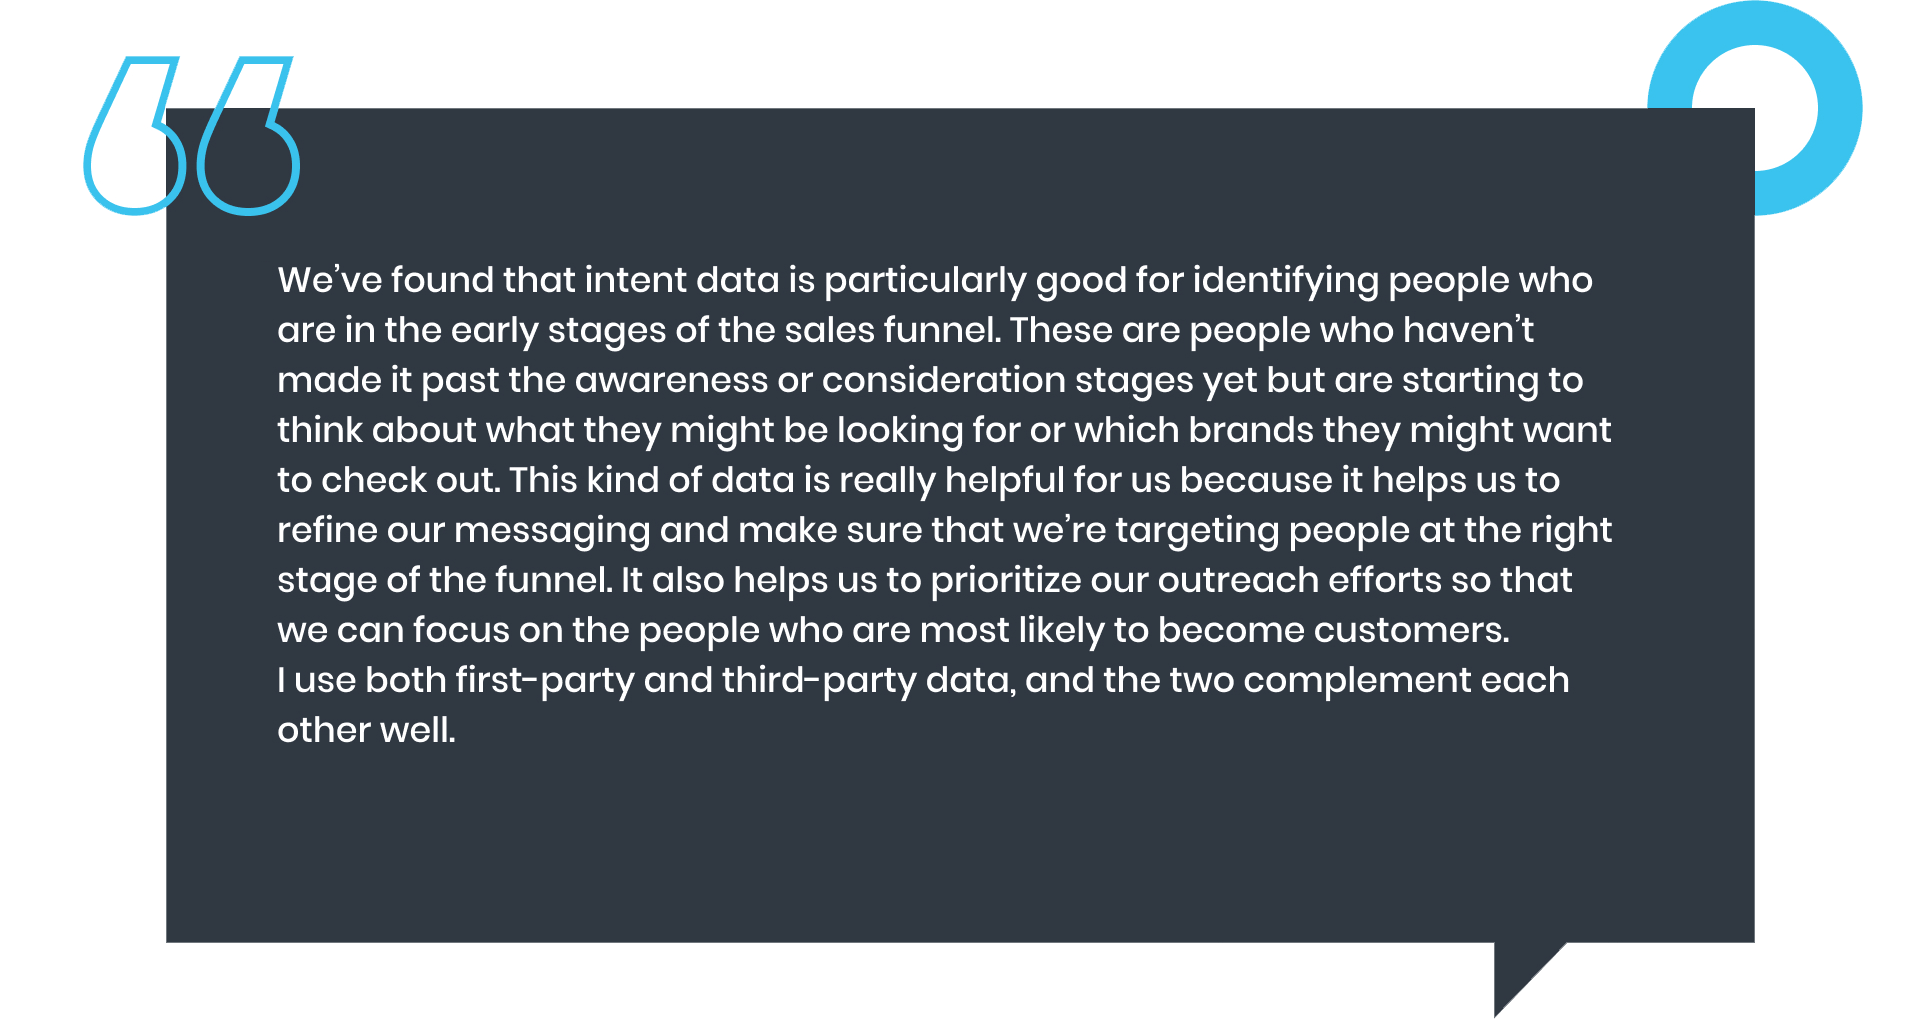1920x1019 pixels.
Task: Click the words "other well." at the quote end
Action: click(x=366, y=730)
